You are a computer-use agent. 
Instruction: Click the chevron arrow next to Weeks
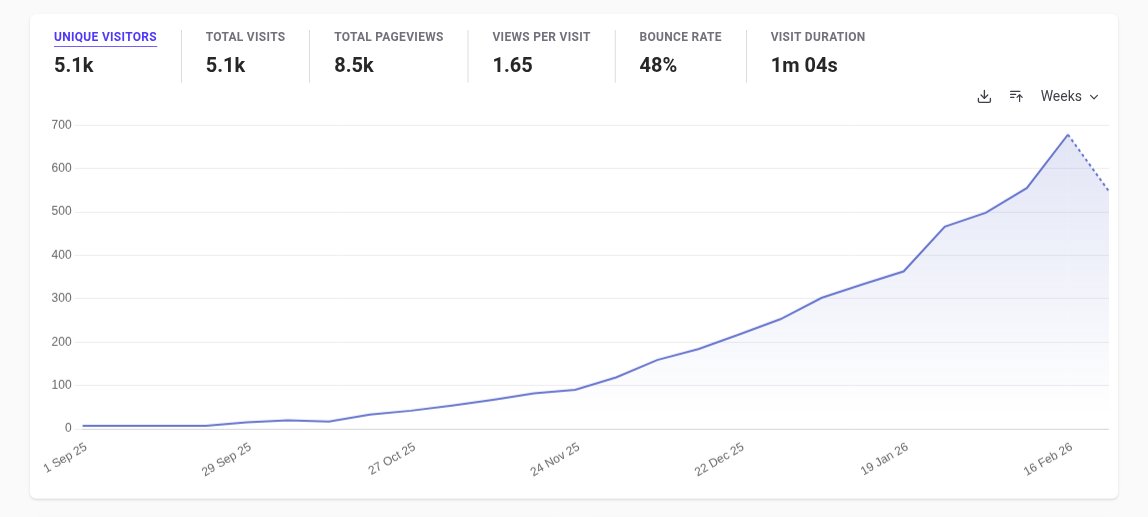click(x=1094, y=97)
